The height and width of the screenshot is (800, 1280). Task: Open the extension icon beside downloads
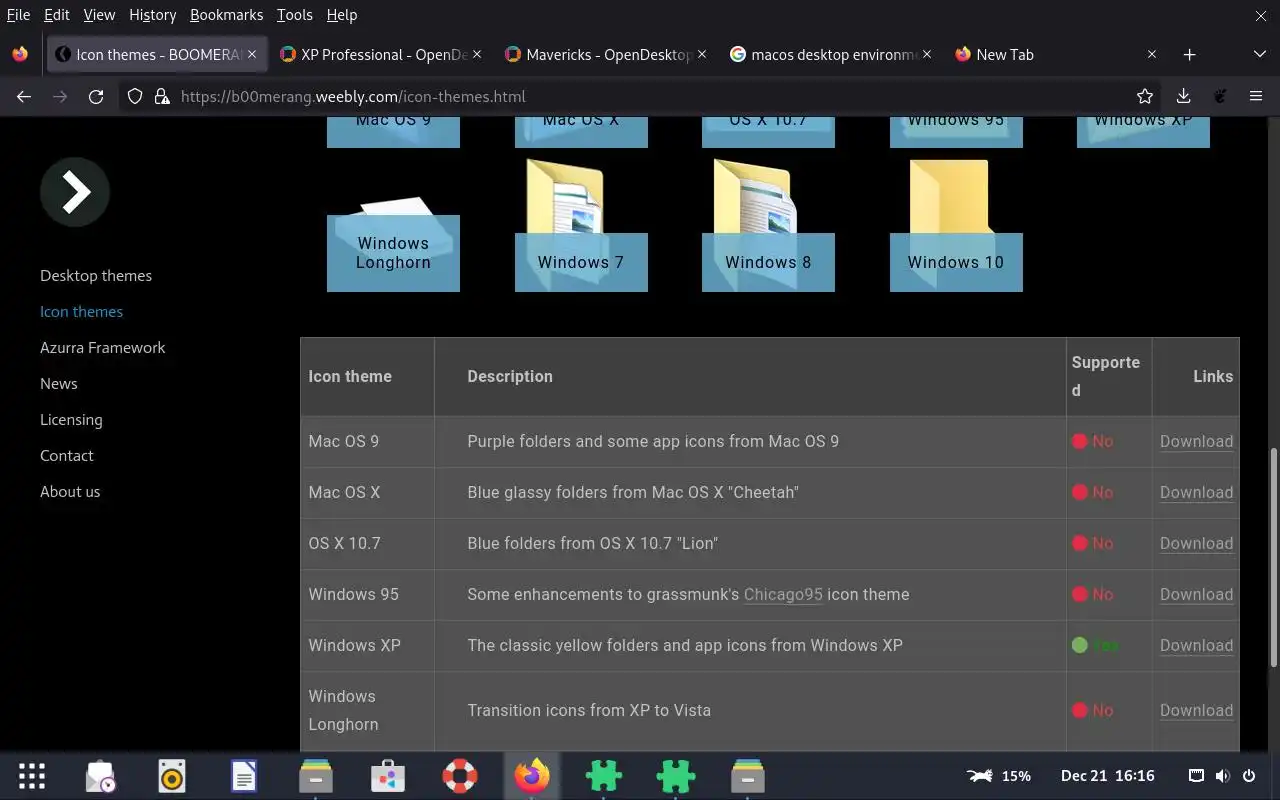[x=1220, y=96]
